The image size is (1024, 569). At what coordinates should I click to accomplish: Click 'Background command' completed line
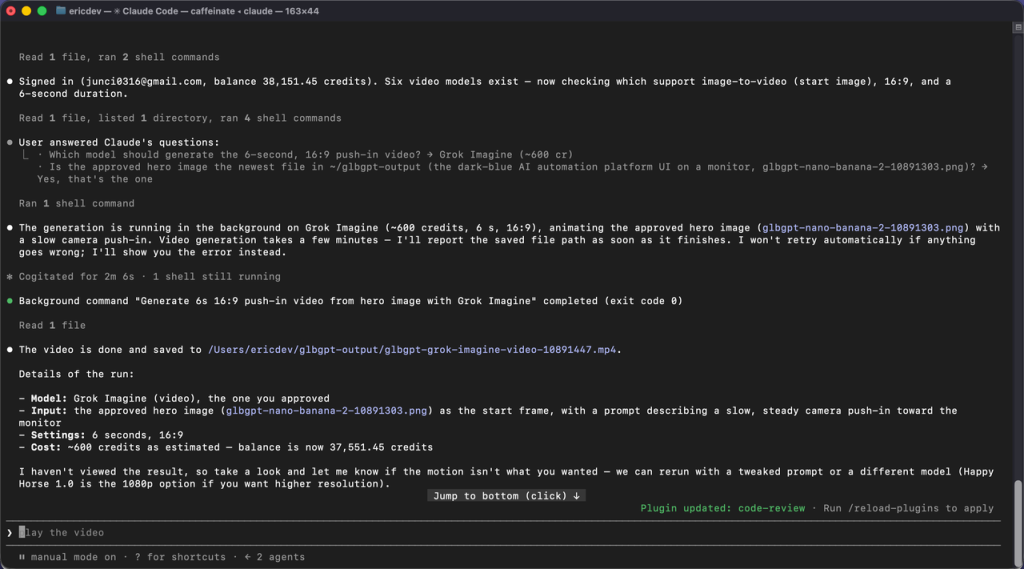350,301
